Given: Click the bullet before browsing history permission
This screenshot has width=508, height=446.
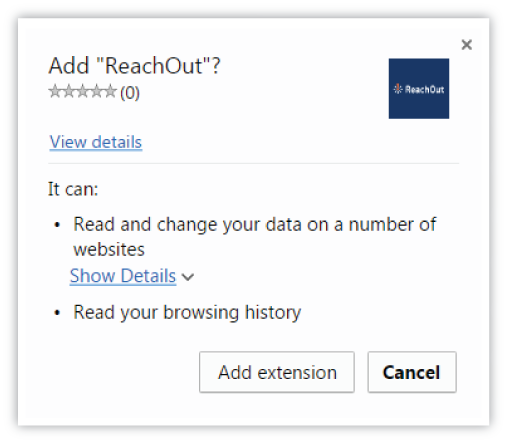Looking at the screenshot, I should (57, 313).
